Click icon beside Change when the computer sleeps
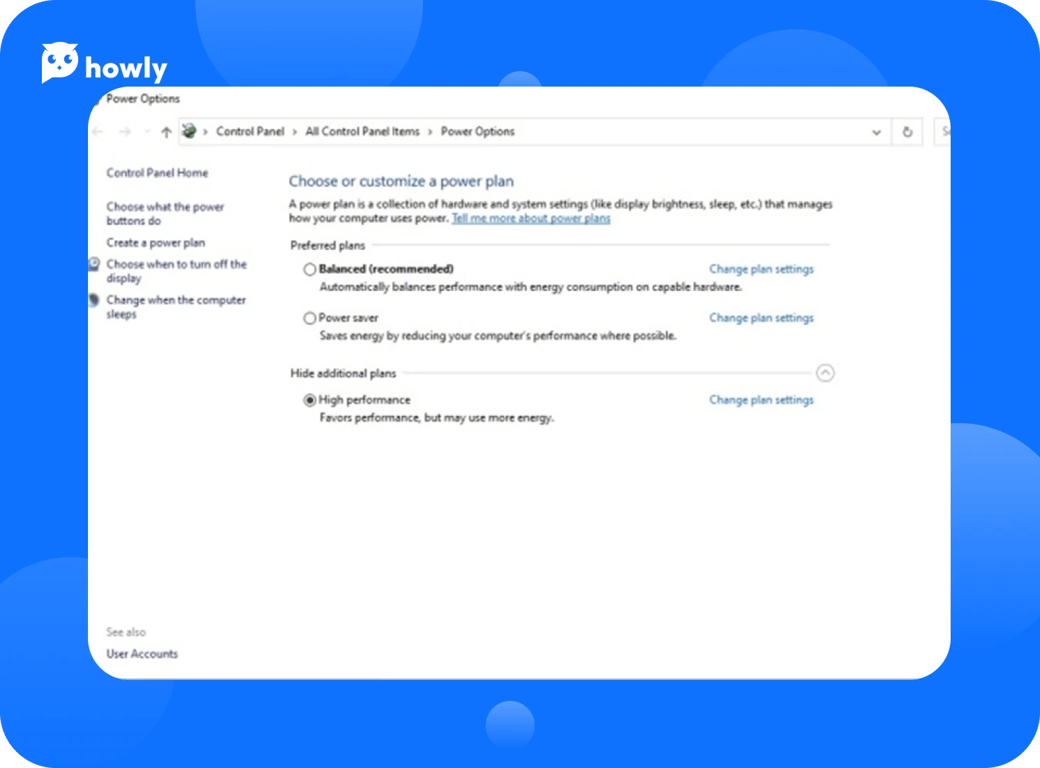This screenshot has width=1040, height=768. 94,300
